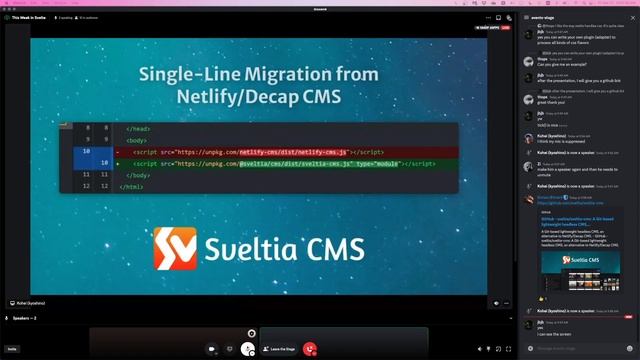Collapse the Speakers section
This screenshot has height=360, width=640.
[x=511, y=318]
